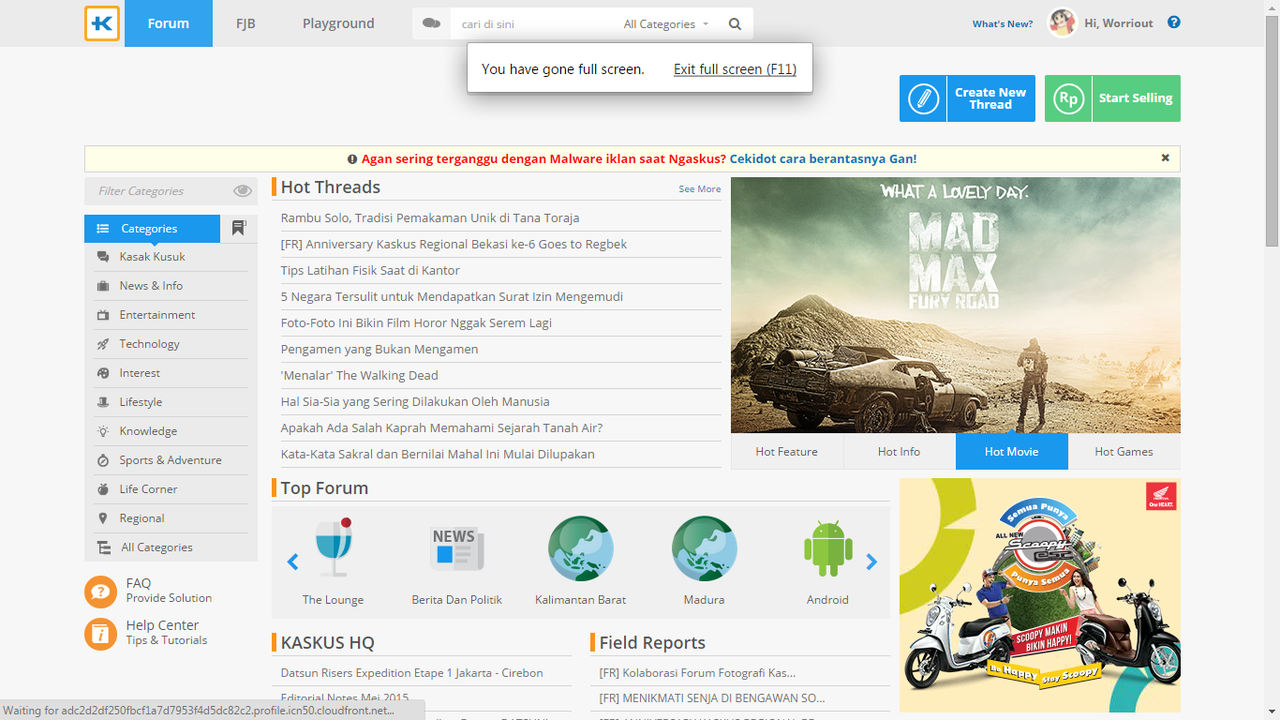
Task: Open the Worriout profile avatar
Action: [x=1062, y=23]
